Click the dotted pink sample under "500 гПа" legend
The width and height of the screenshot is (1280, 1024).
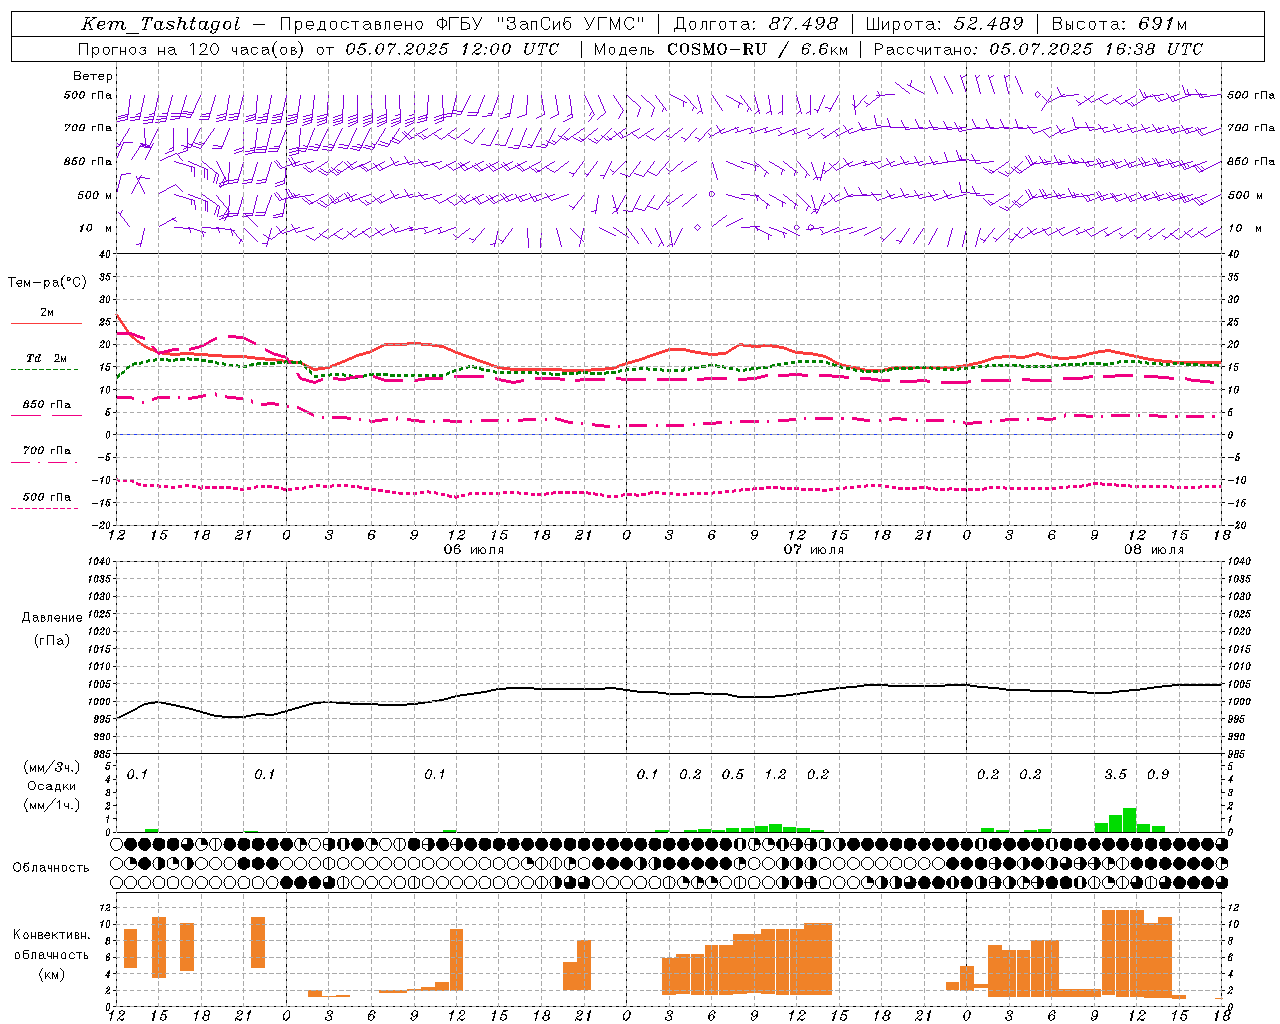click(46, 508)
